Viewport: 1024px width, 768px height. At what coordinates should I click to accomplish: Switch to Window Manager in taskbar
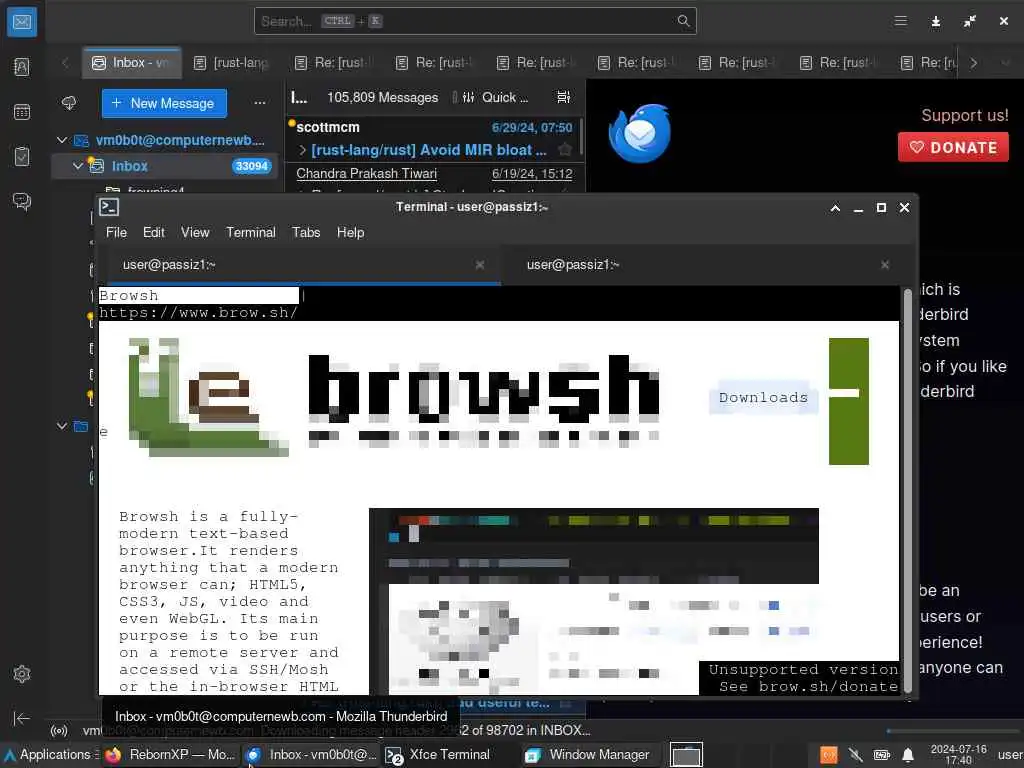588,755
